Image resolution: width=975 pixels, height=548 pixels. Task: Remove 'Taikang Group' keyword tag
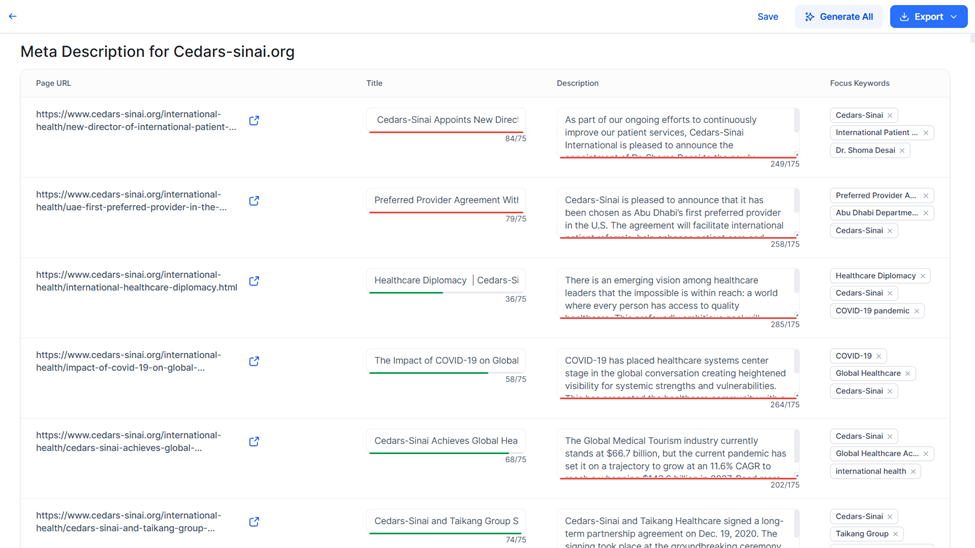pos(895,534)
